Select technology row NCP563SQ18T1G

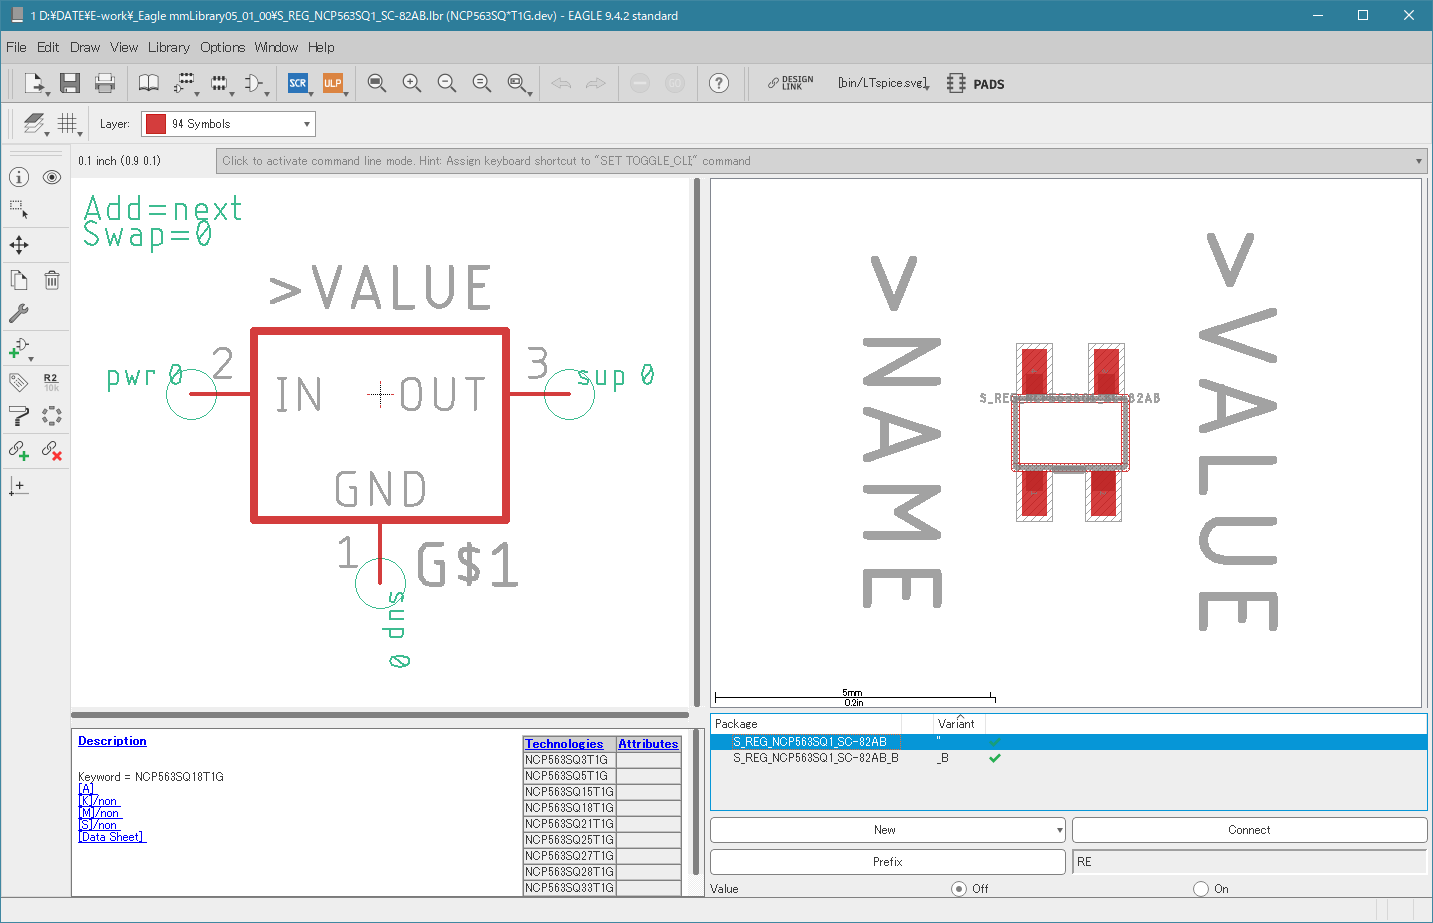(569, 808)
